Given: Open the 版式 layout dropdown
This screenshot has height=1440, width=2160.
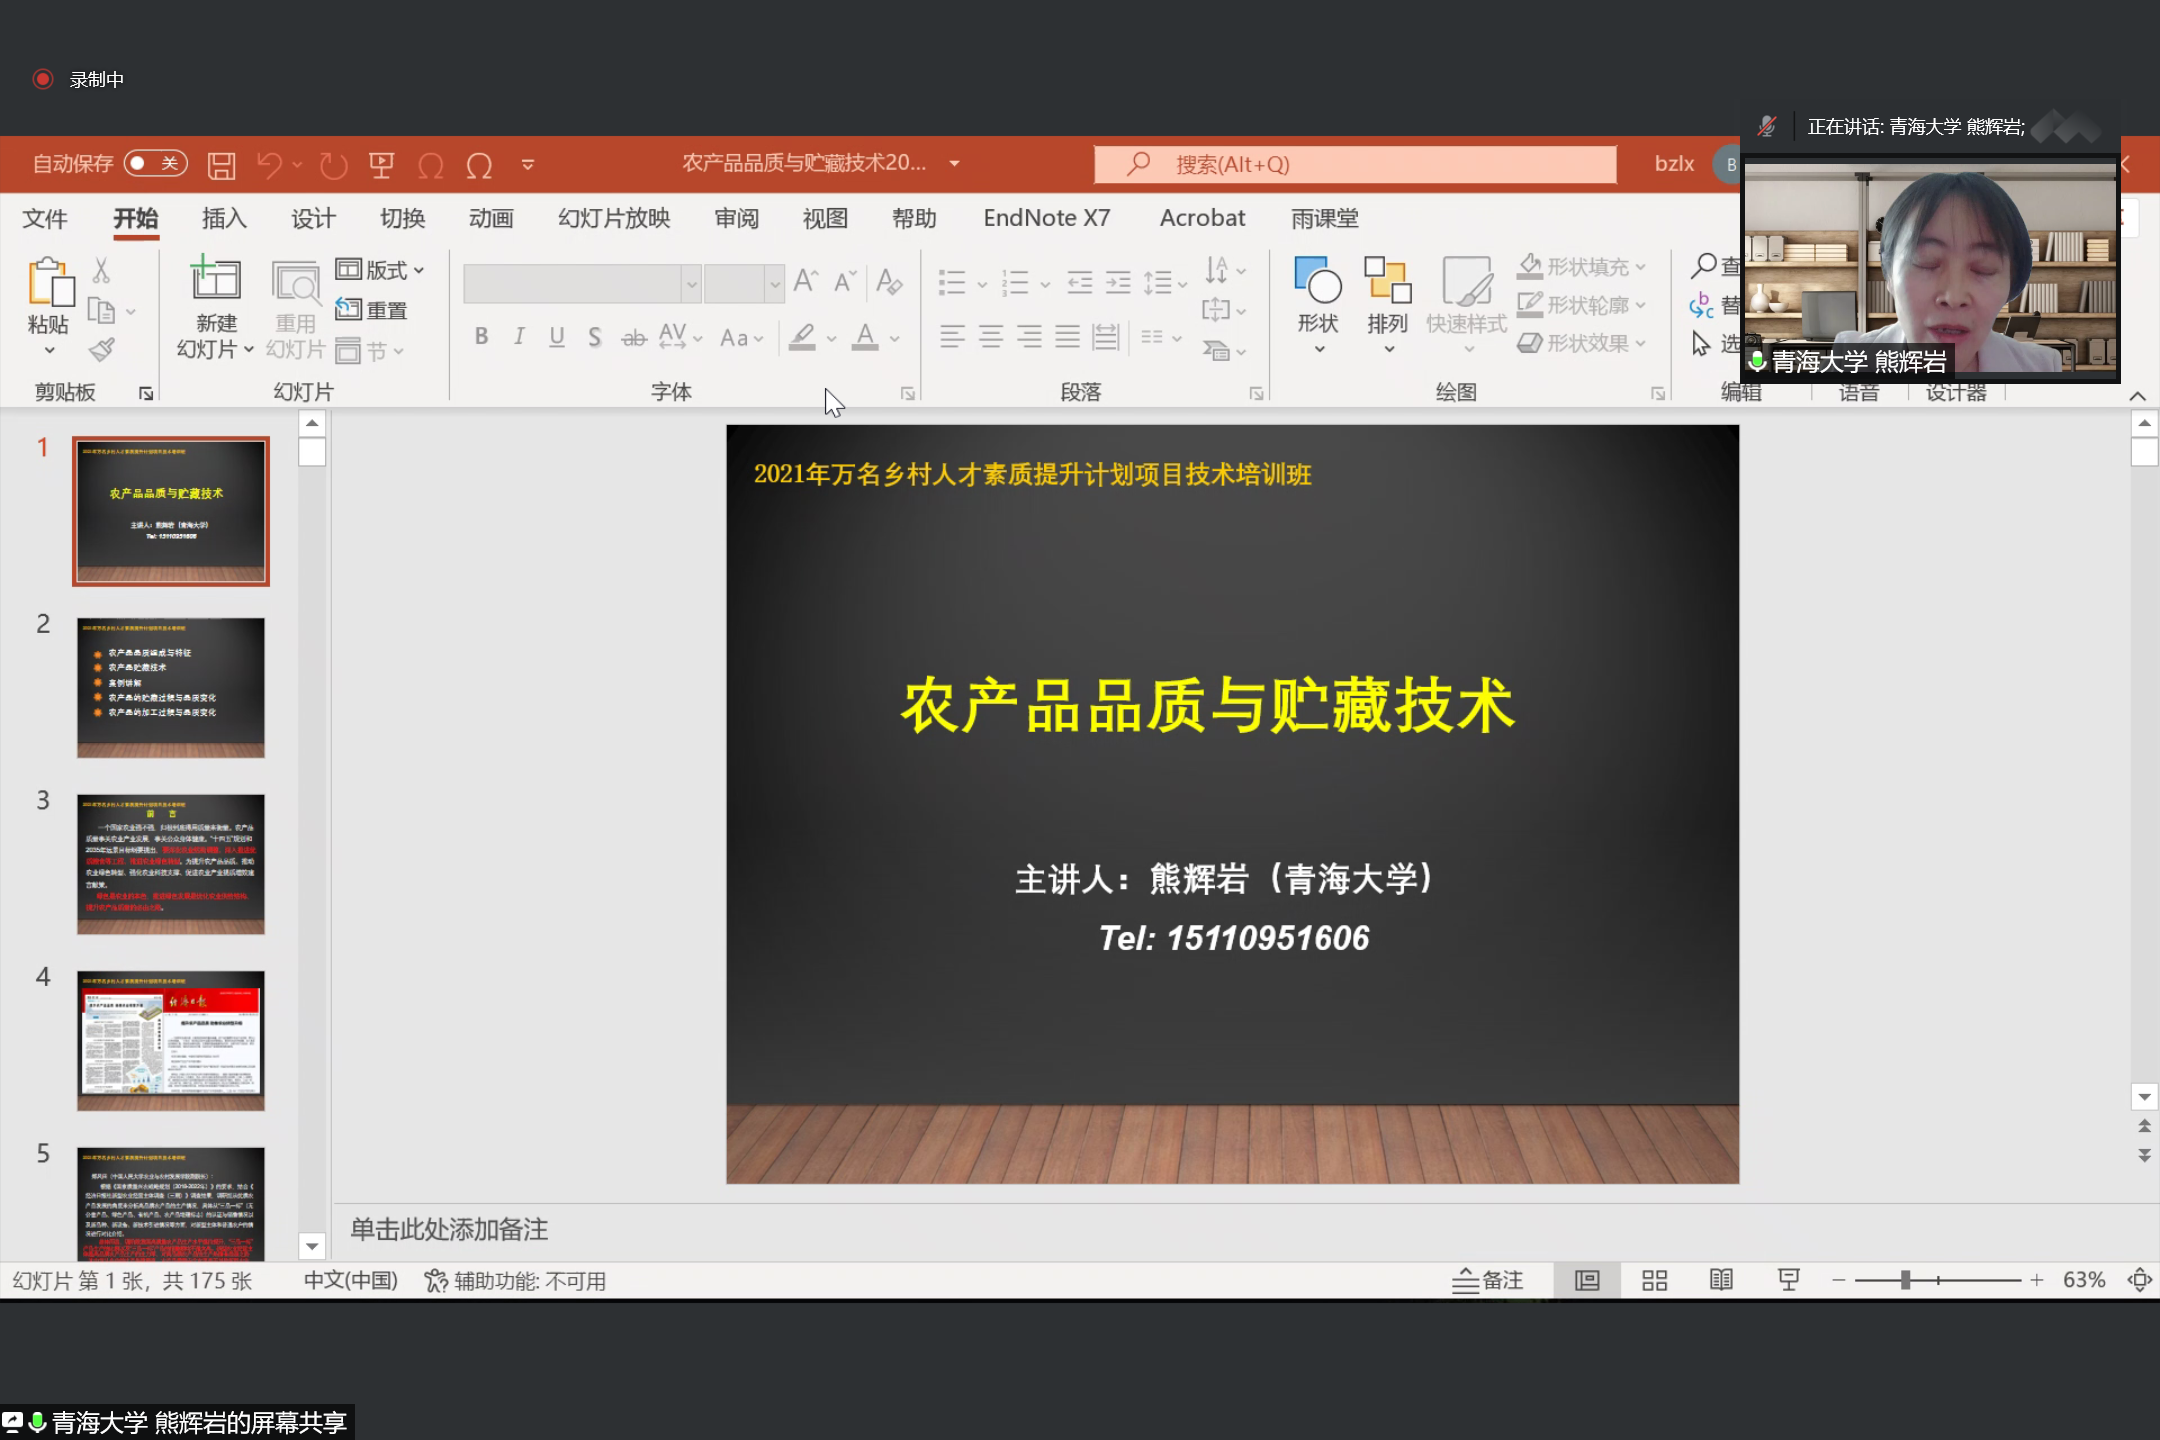Looking at the screenshot, I should coord(380,270).
